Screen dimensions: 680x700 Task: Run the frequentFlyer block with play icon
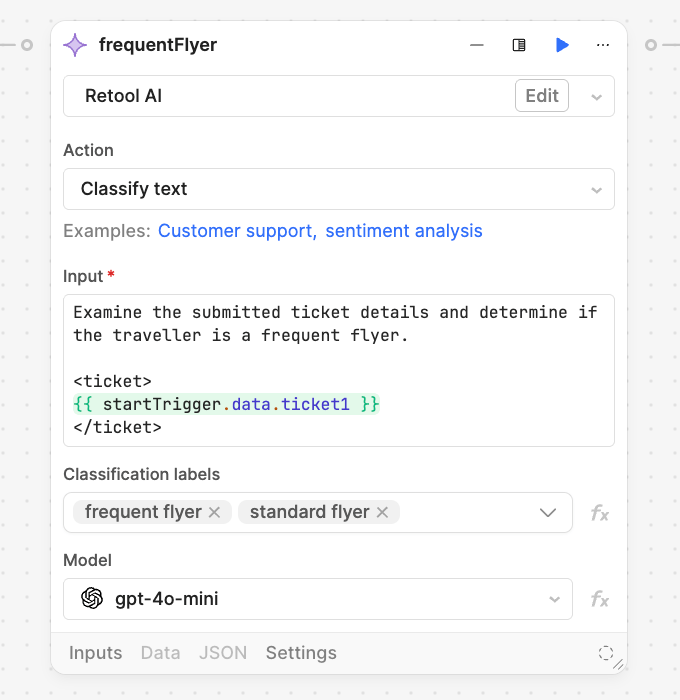[x=562, y=45]
